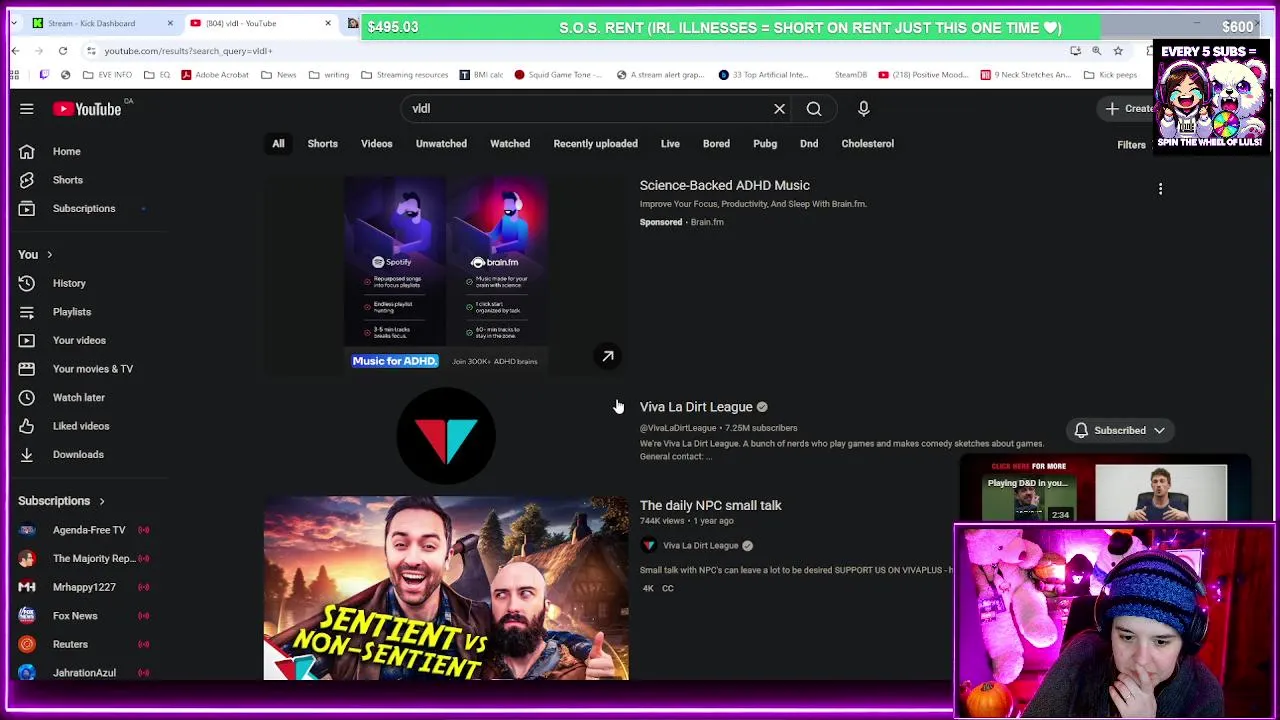Viewport: 1280px width, 720px height.
Task: Open the BMI calc bookmark
Action: [x=481, y=75]
